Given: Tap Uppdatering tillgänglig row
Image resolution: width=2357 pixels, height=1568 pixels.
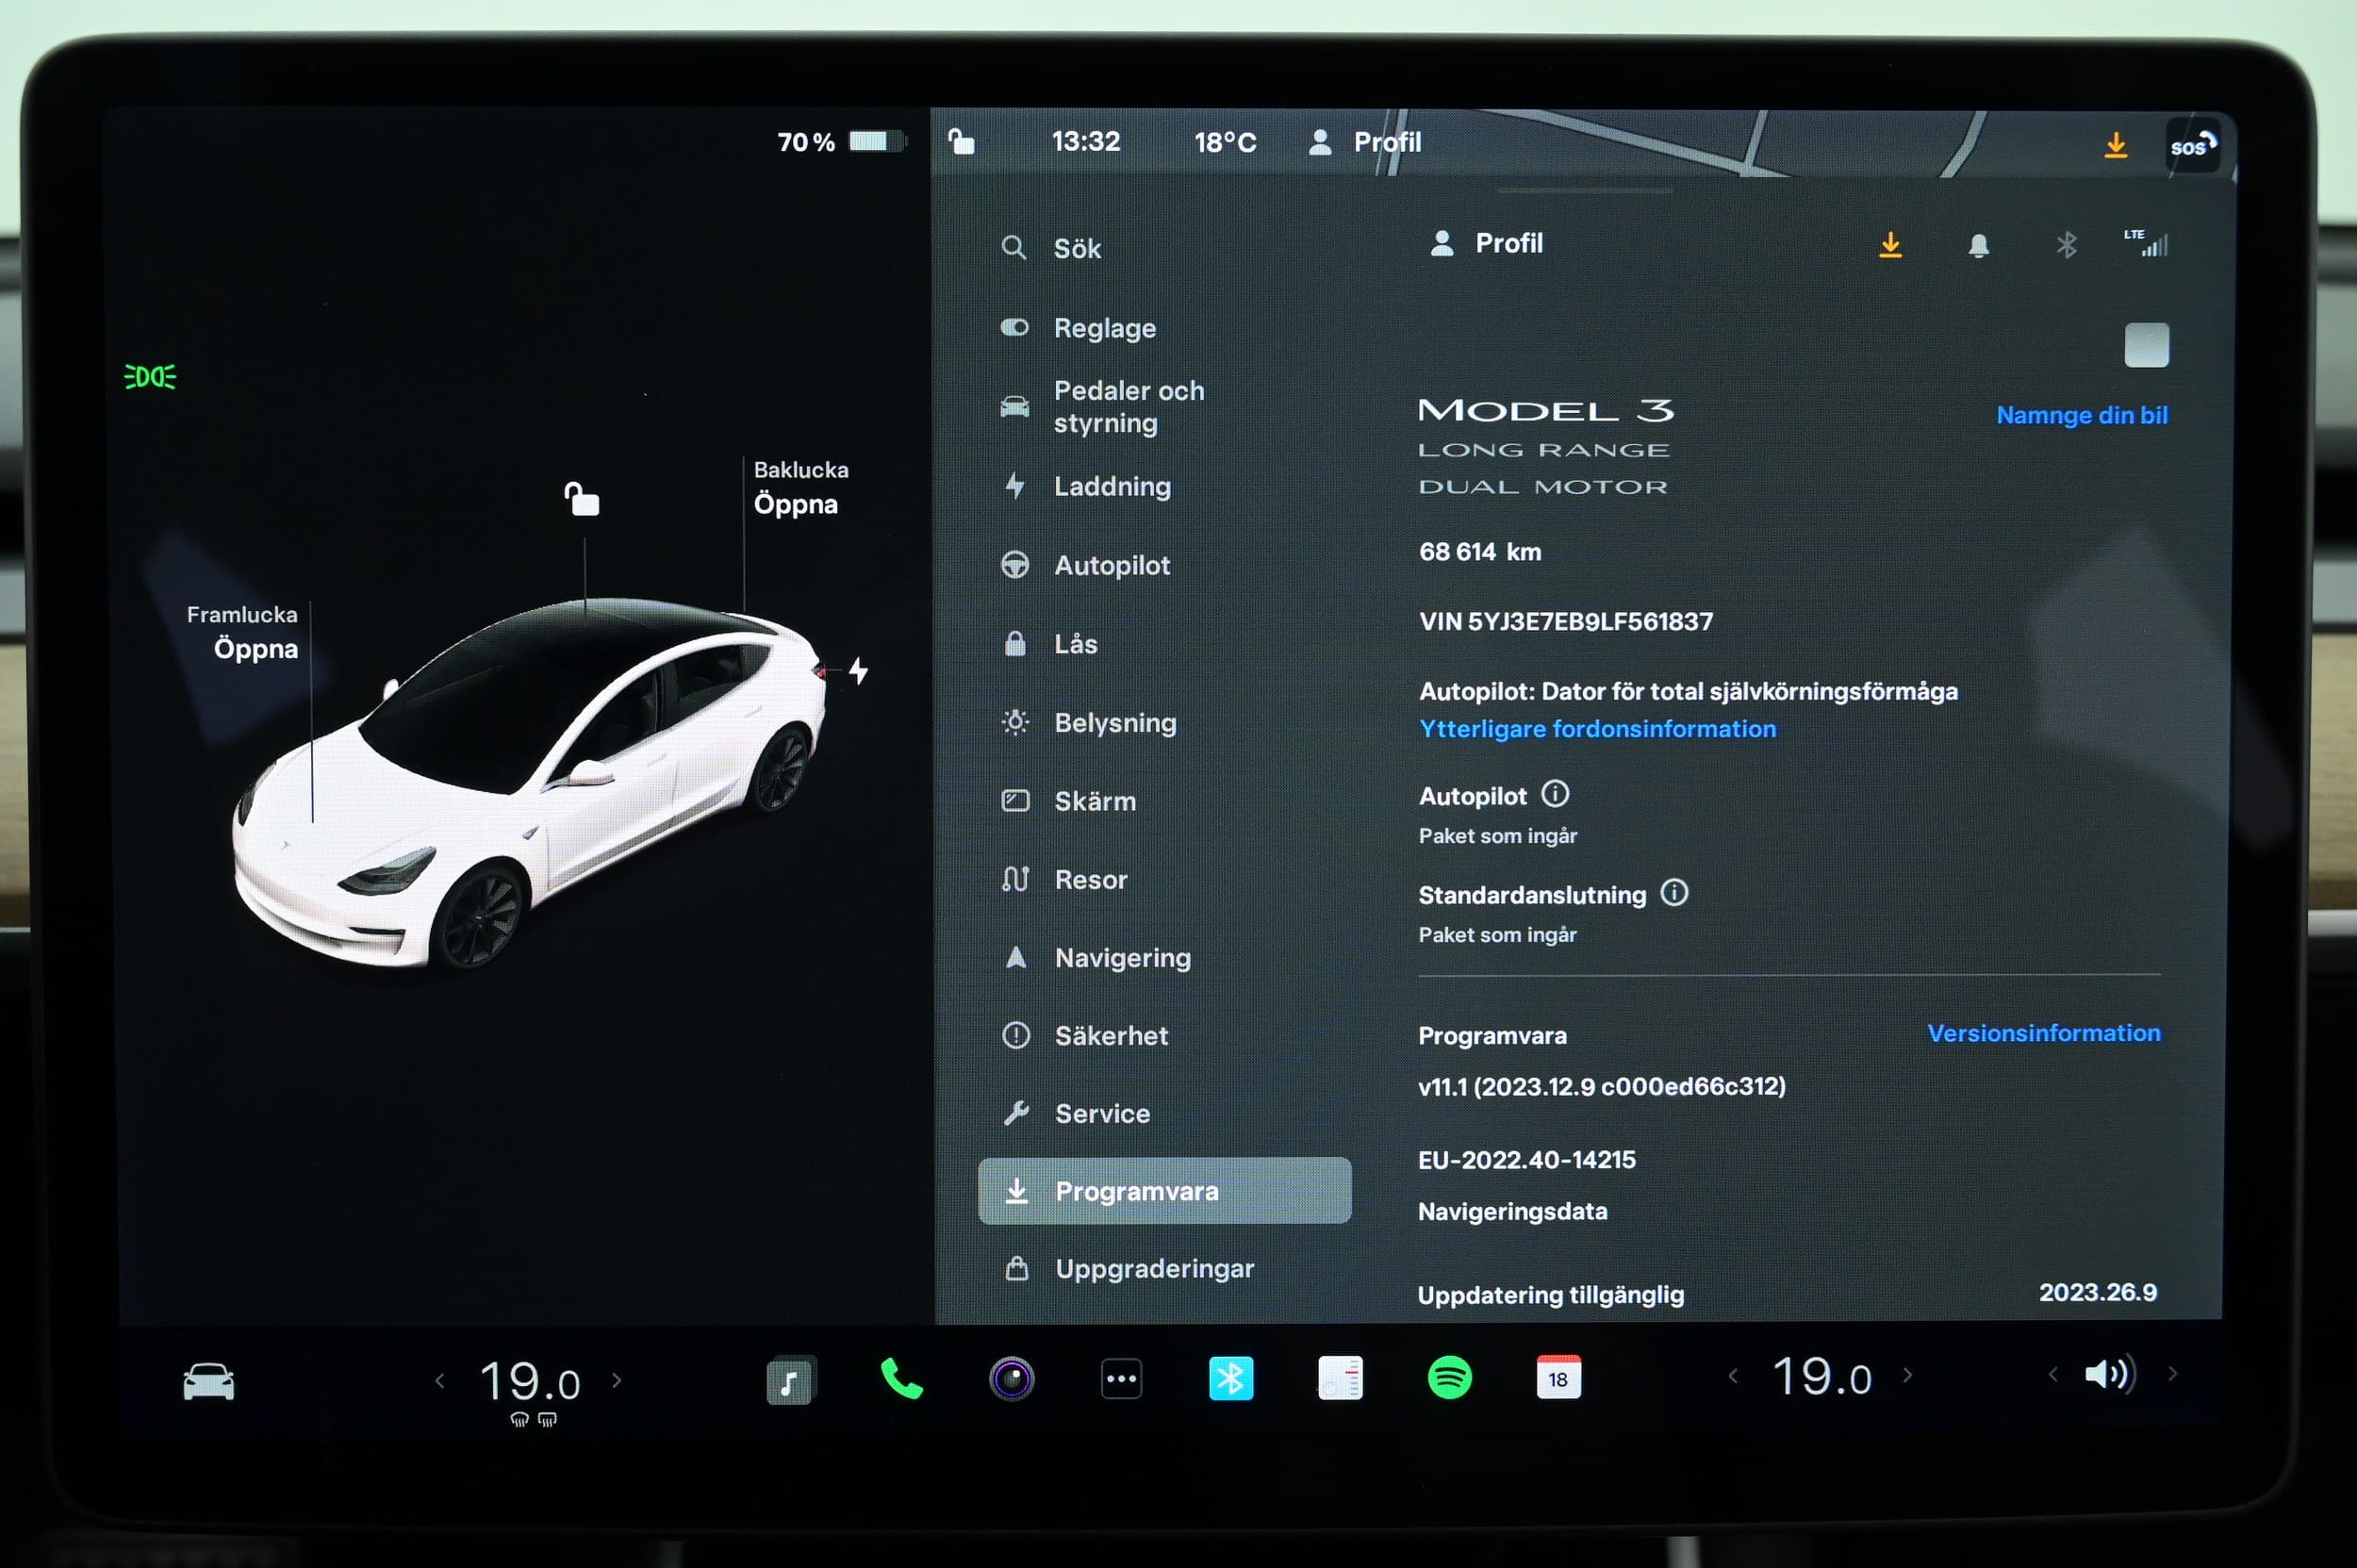Looking at the screenshot, I should tap(1788, 1294).
